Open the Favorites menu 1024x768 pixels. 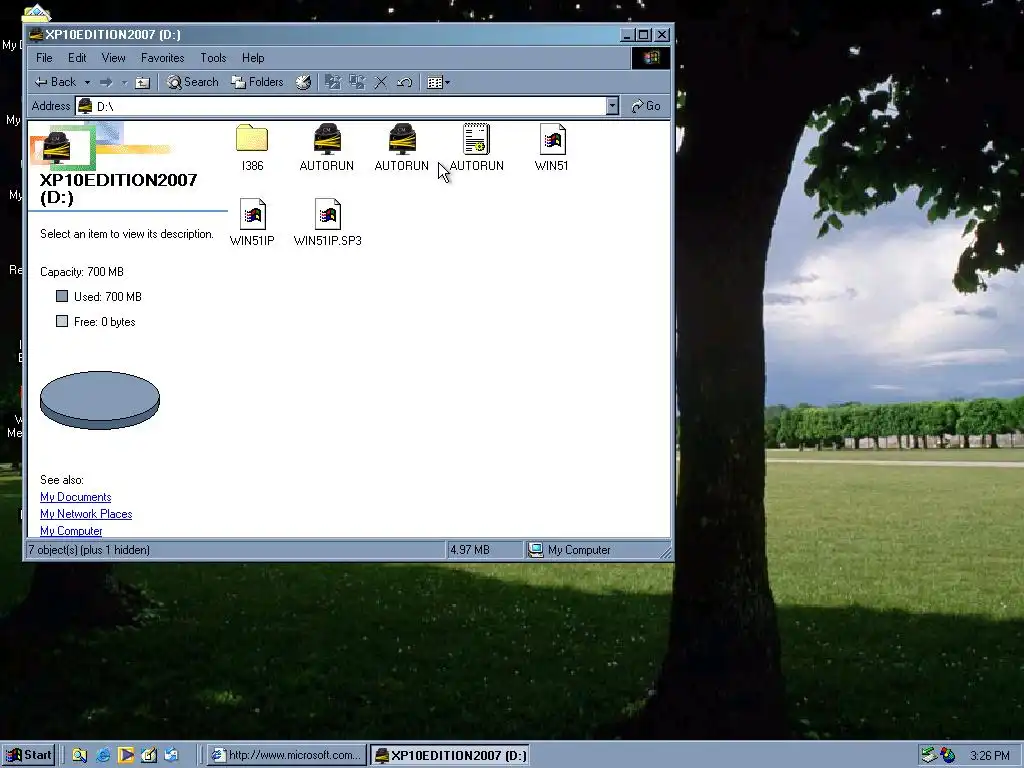[x=163, y=58]
